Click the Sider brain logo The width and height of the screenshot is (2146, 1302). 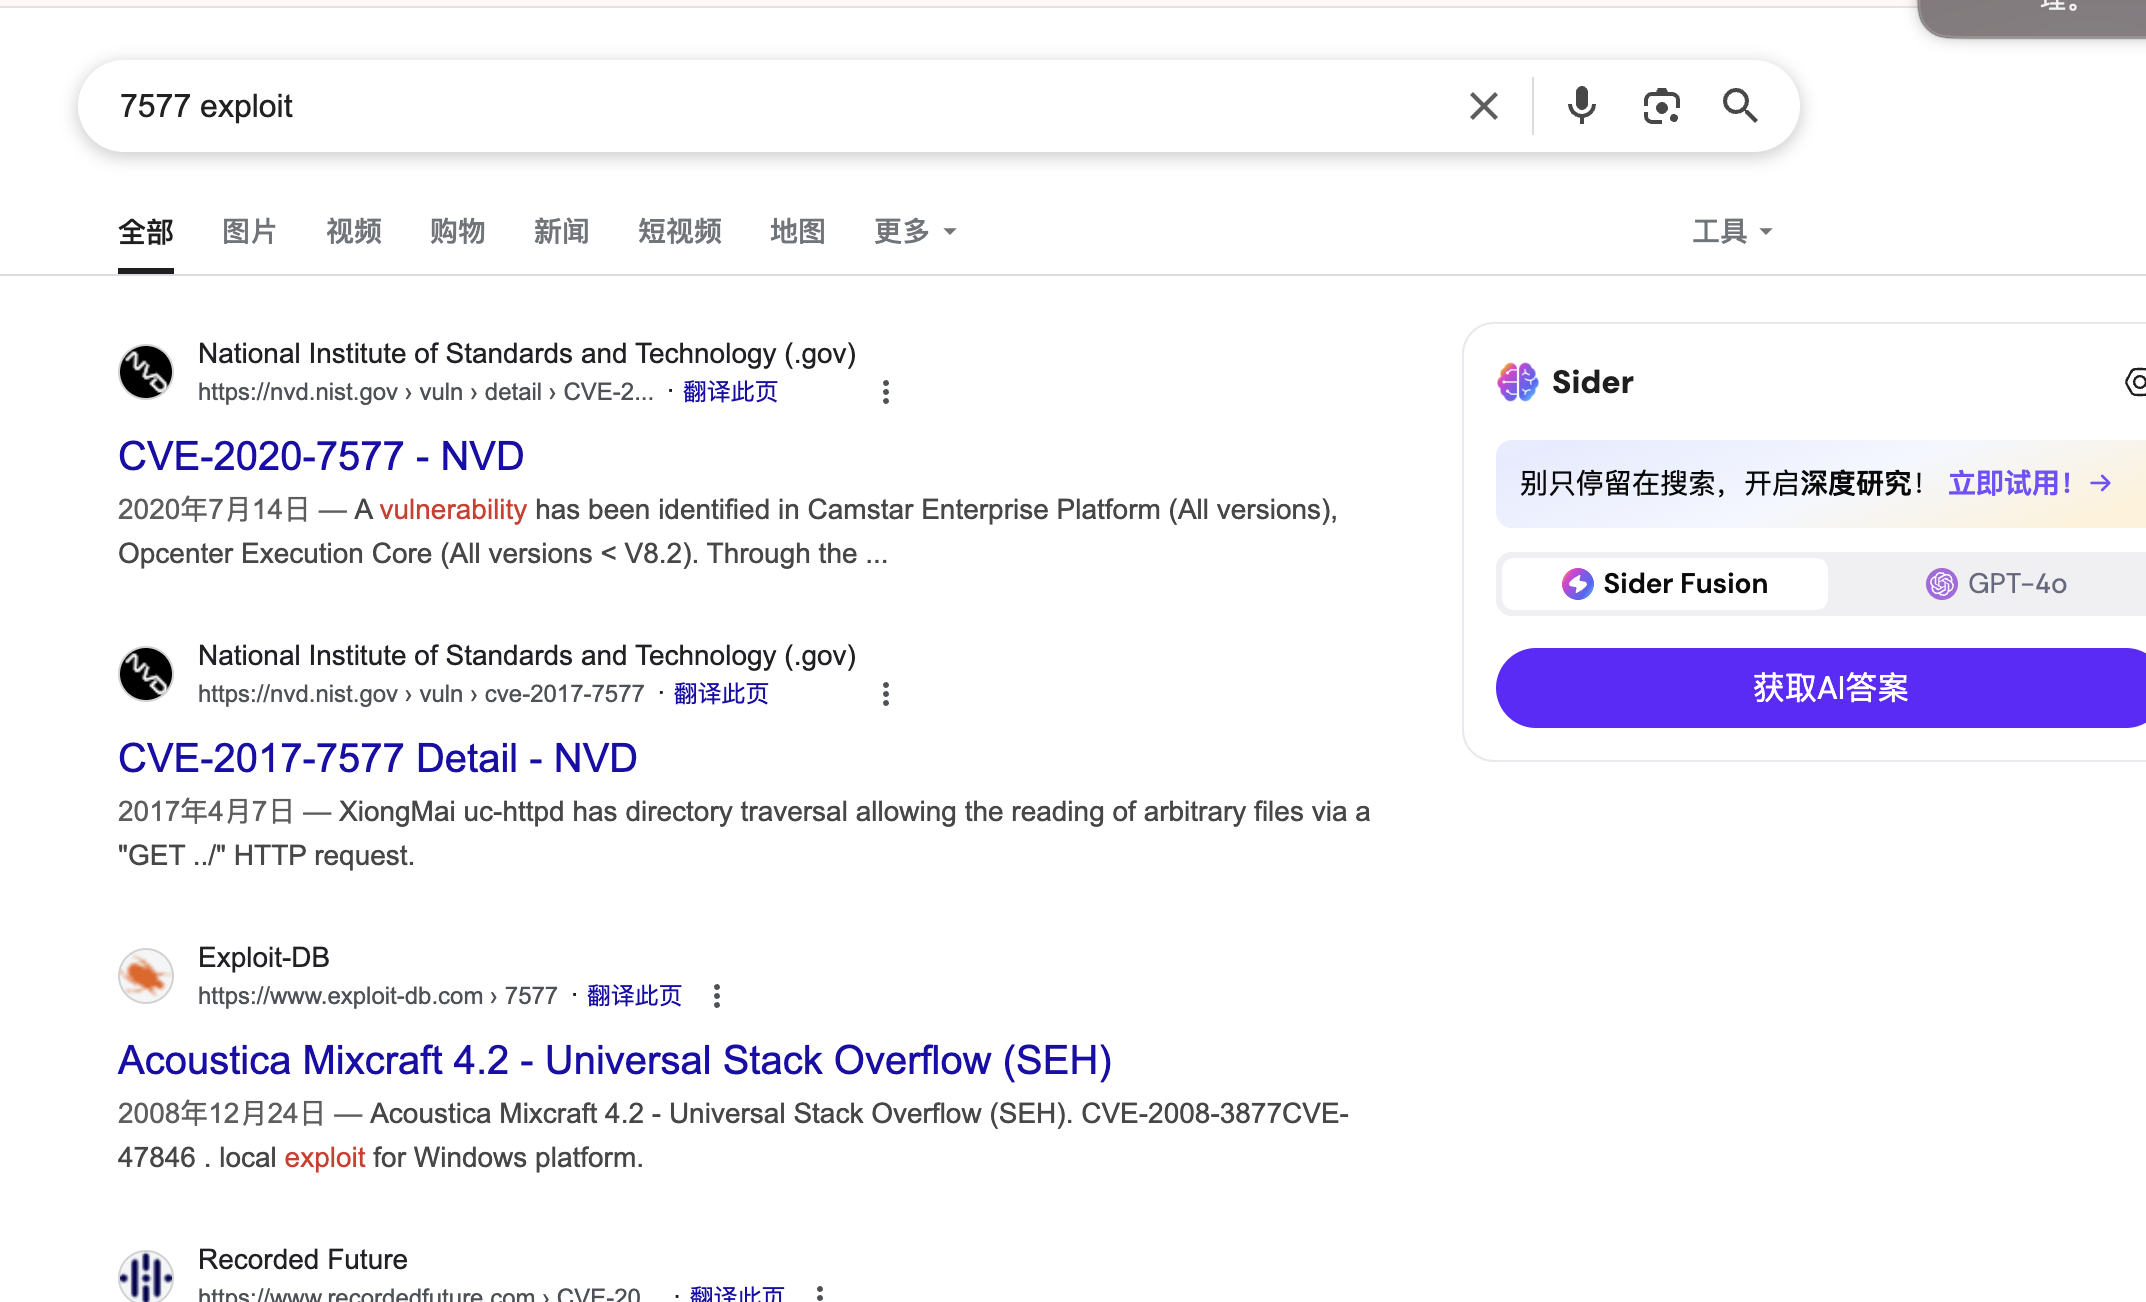[1518, 382]
